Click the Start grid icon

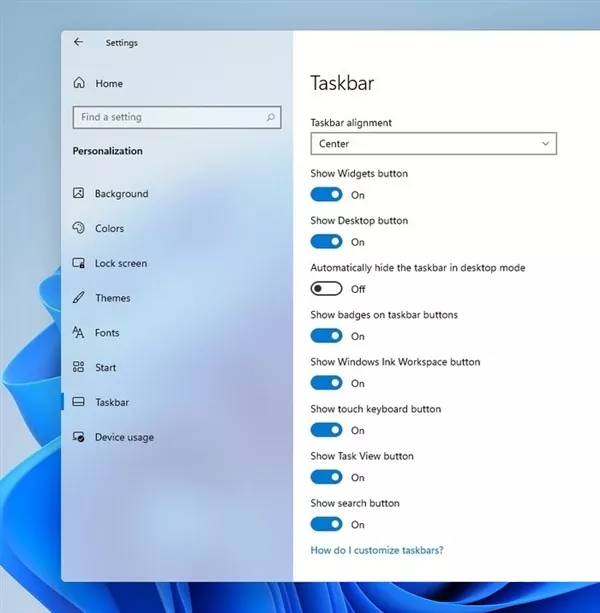coord(78,367)
